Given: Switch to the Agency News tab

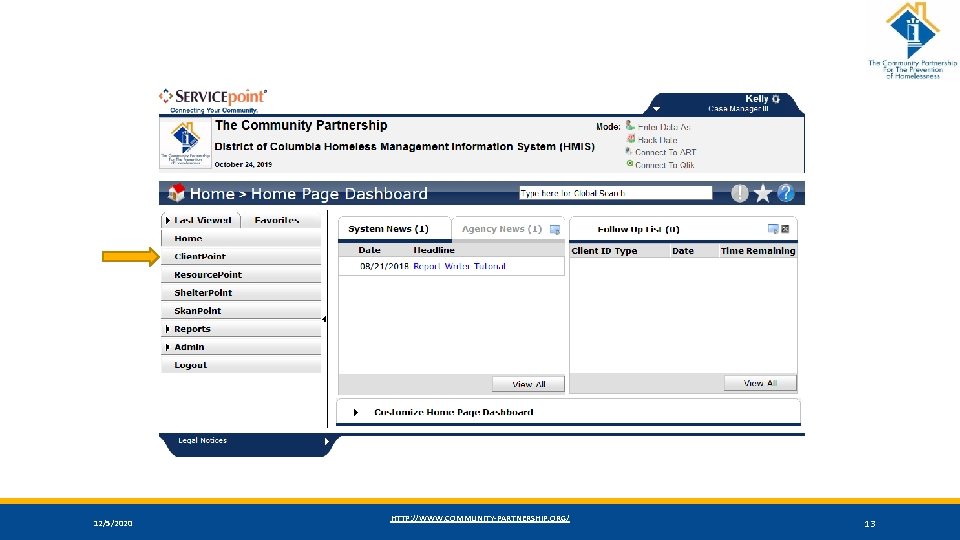Looking at the screenshot, I should point(501,229).
